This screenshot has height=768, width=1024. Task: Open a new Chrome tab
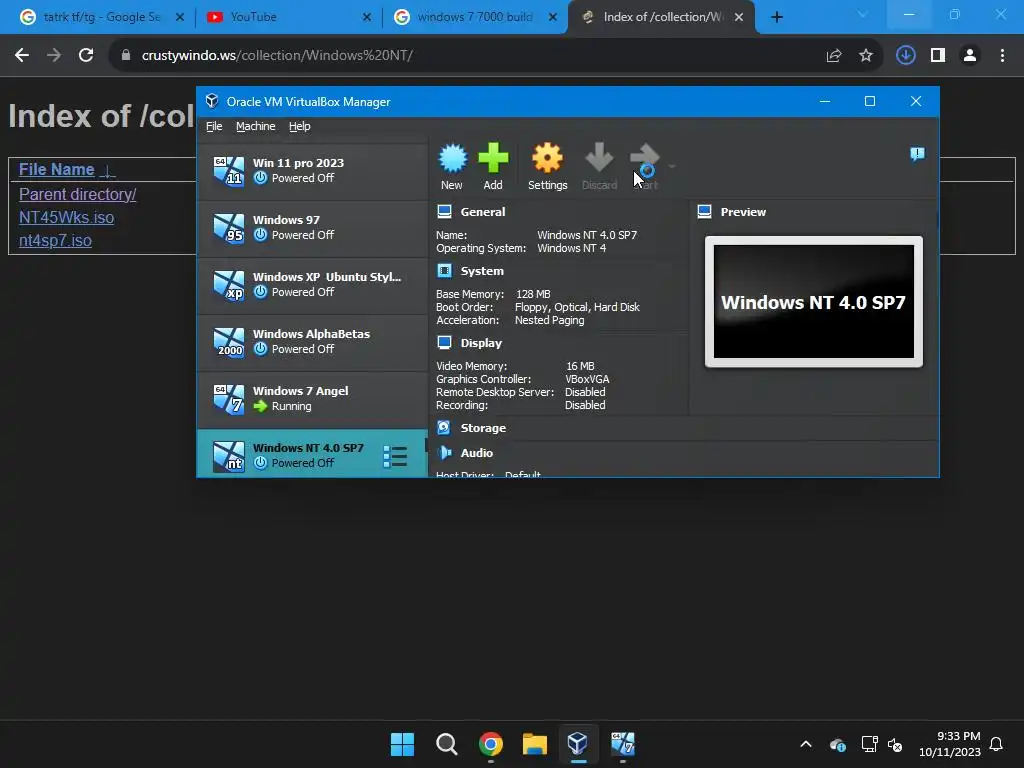coord(776,17)
